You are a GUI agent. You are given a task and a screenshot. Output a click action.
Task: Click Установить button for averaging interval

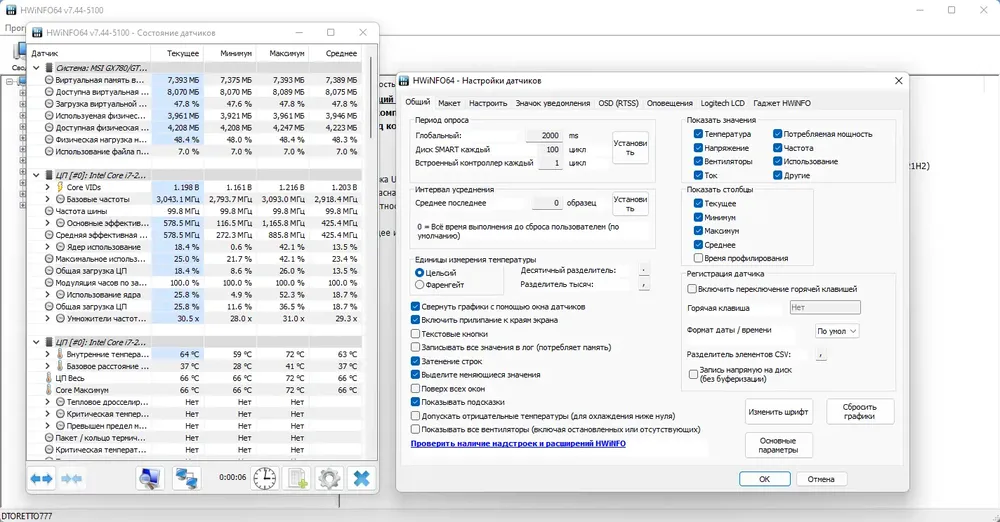coord(630,204)
